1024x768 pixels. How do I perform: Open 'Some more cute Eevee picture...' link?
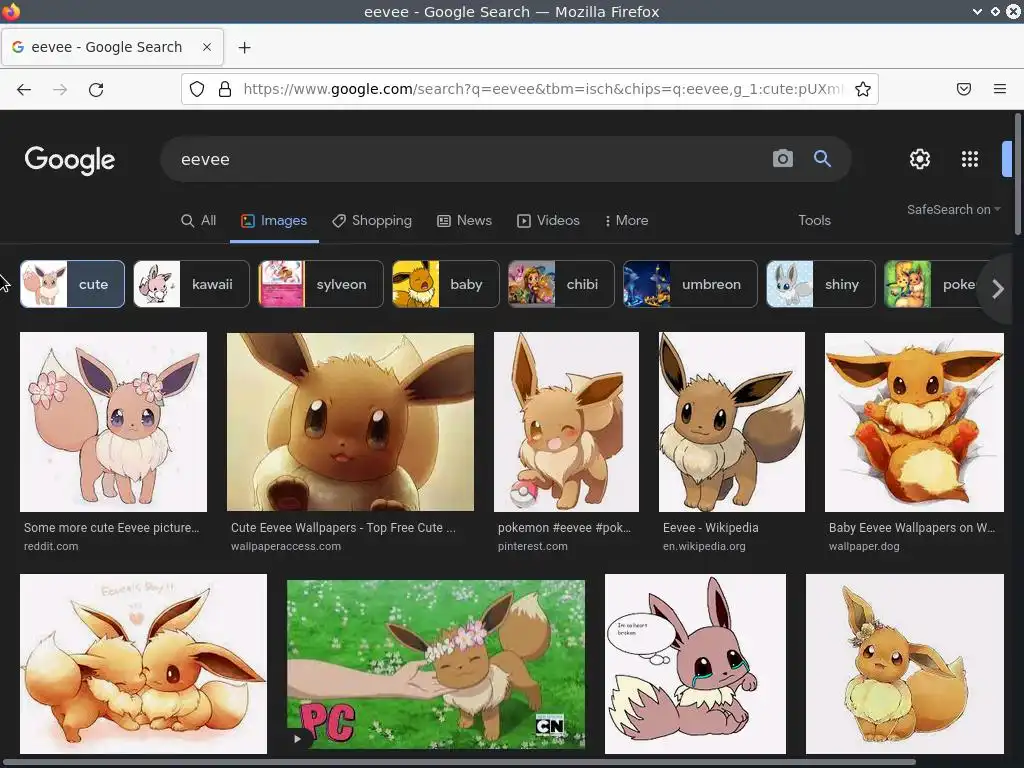112,528
